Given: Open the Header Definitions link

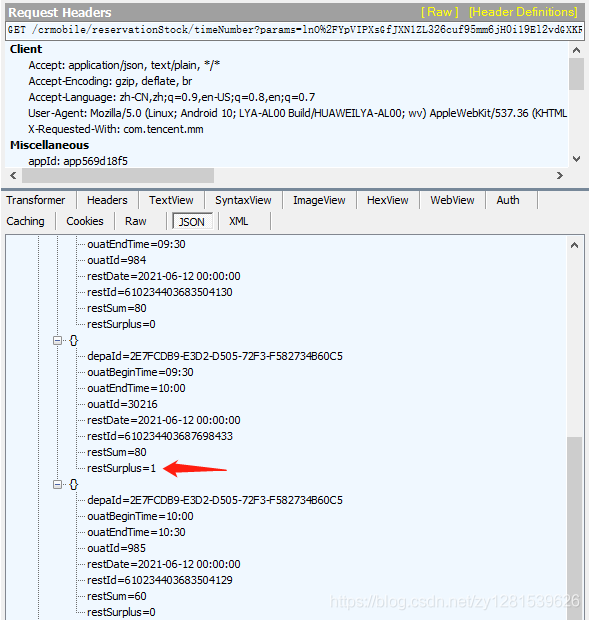Looking at the screenshot, I should [523, 12].
